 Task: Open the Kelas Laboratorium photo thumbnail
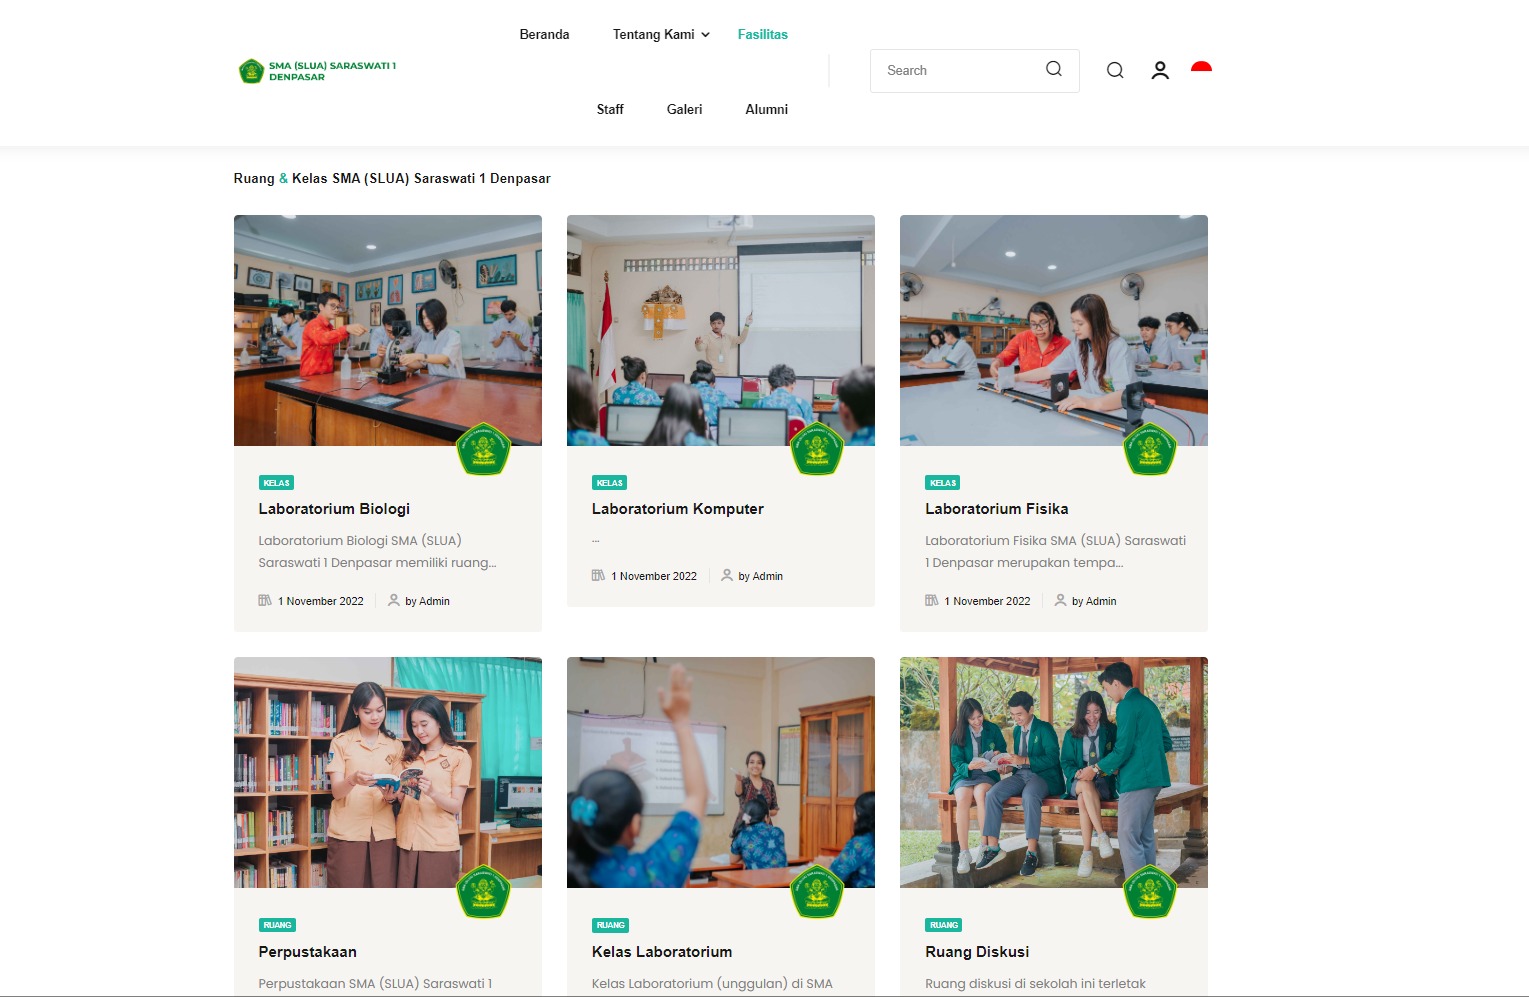[x=721, y=772]
